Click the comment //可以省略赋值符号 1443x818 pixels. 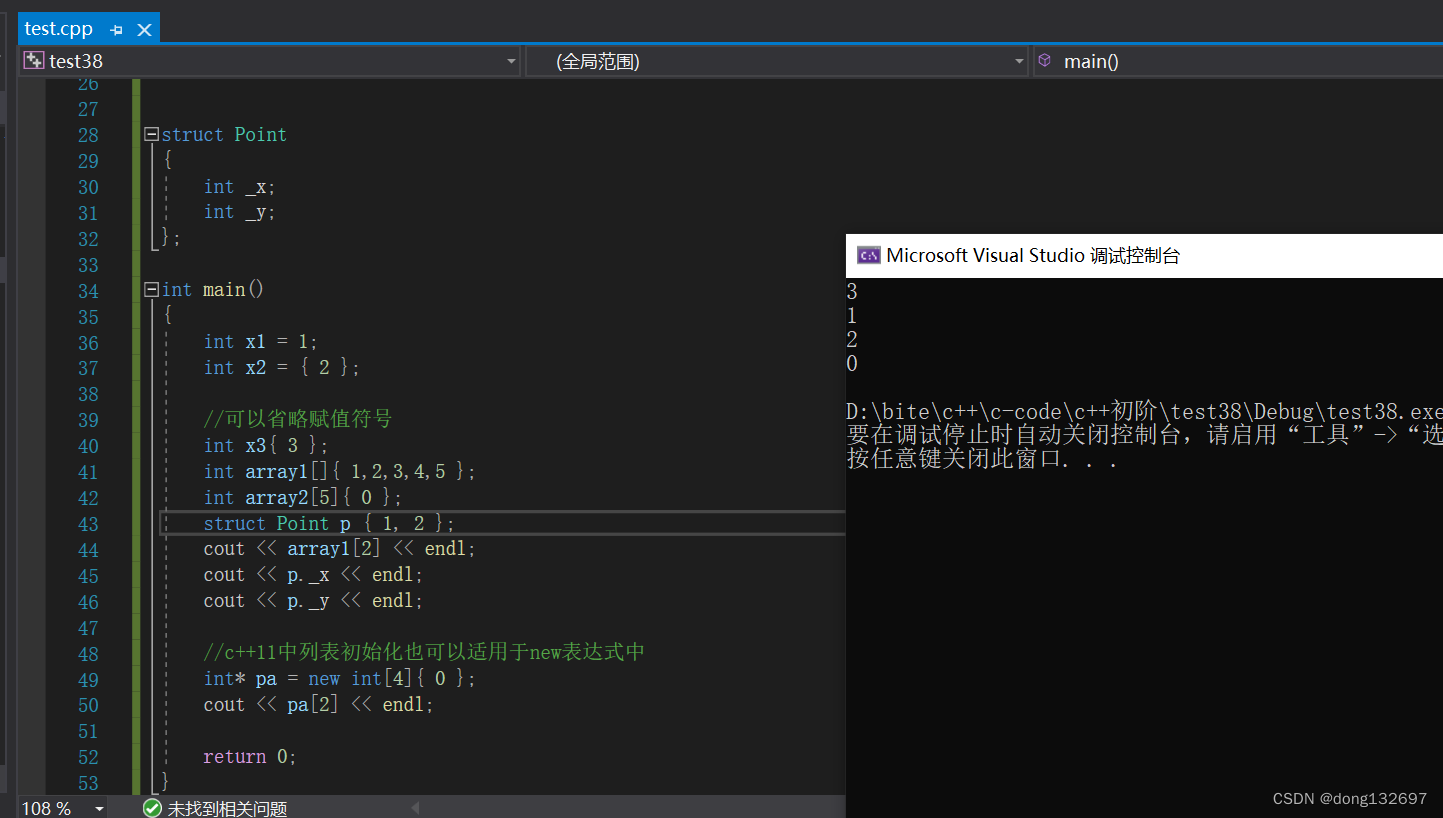point(298,419)
